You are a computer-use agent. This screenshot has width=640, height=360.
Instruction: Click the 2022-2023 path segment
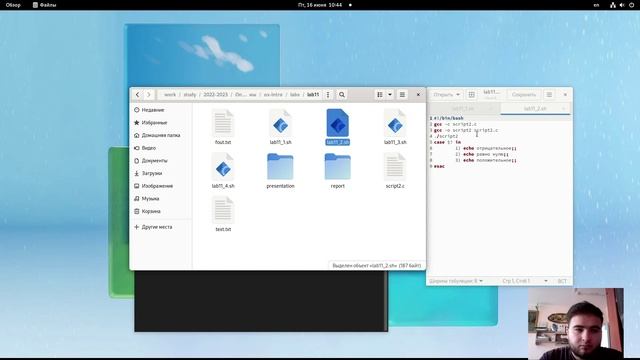click(216, 95)
